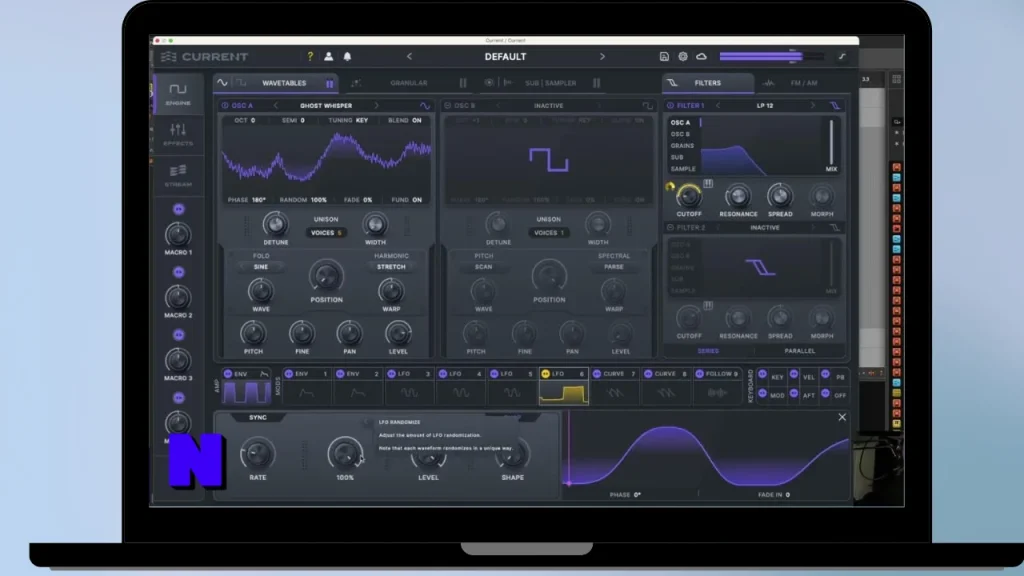
Task: Open the Harmonic Stretch mode selector
Action: [391, 267]
